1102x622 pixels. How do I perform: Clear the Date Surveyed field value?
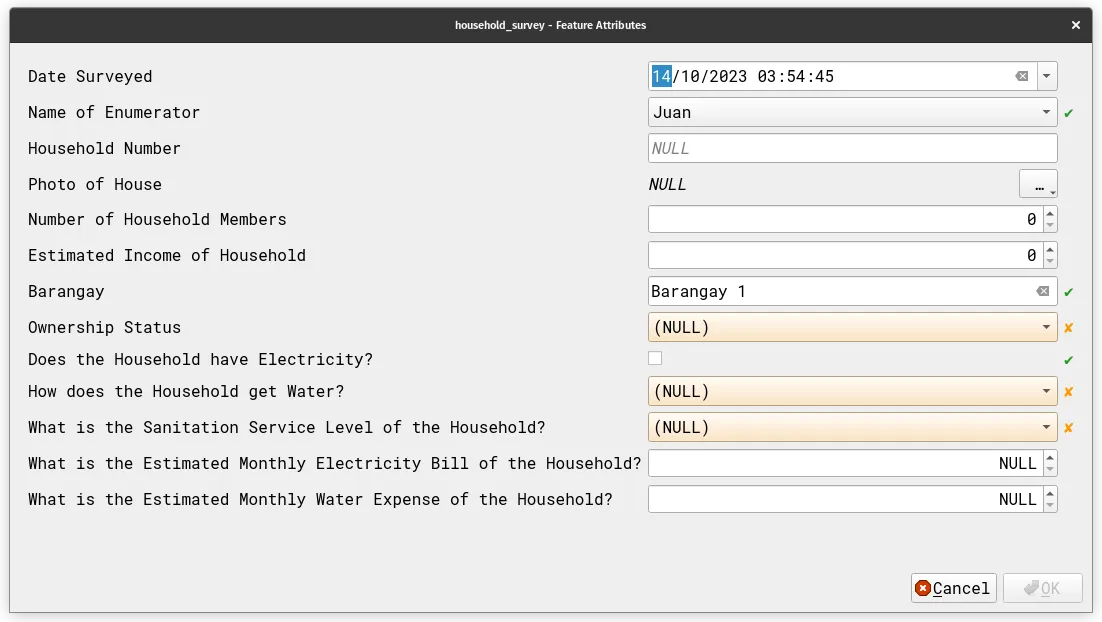pyautogui.click(x=1021, y=76)
